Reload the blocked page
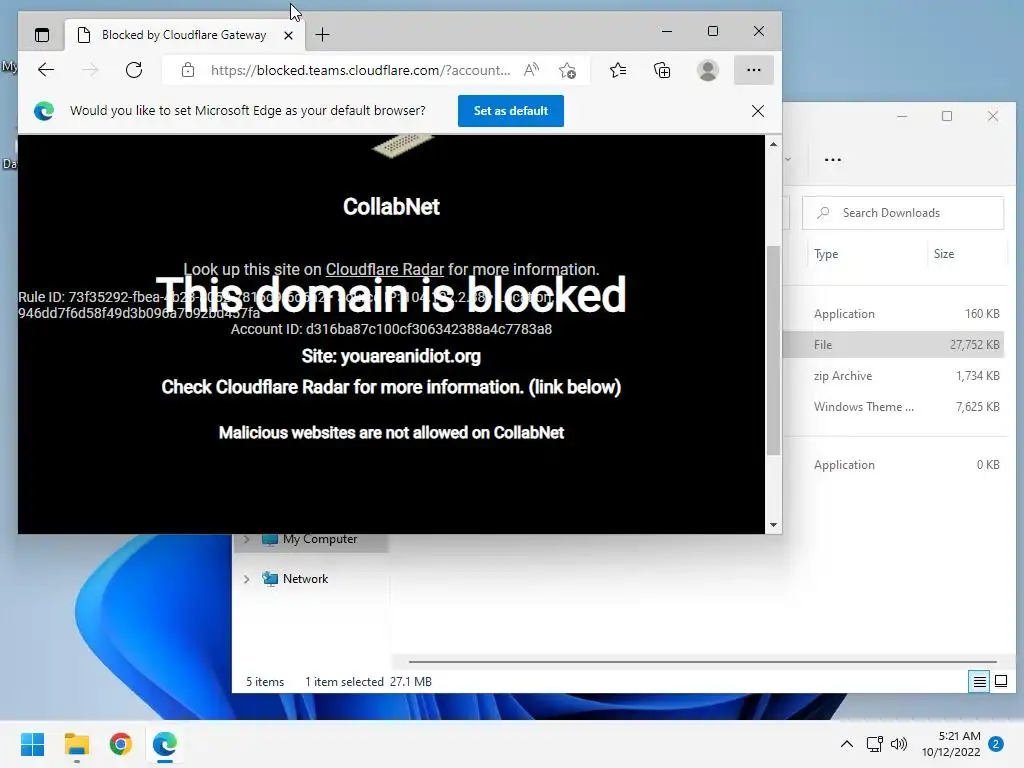 click(x=134, y=70)
